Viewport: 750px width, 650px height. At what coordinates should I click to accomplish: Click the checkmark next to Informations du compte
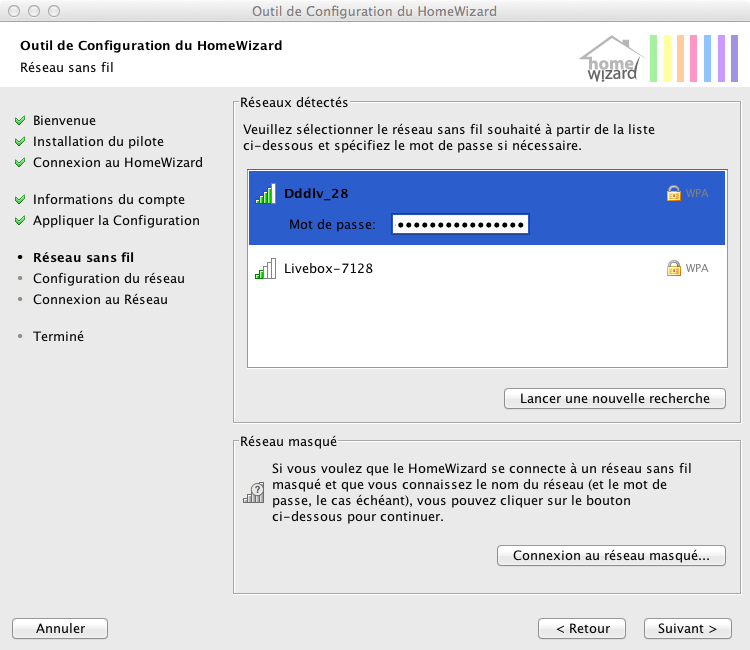(20, 199)
